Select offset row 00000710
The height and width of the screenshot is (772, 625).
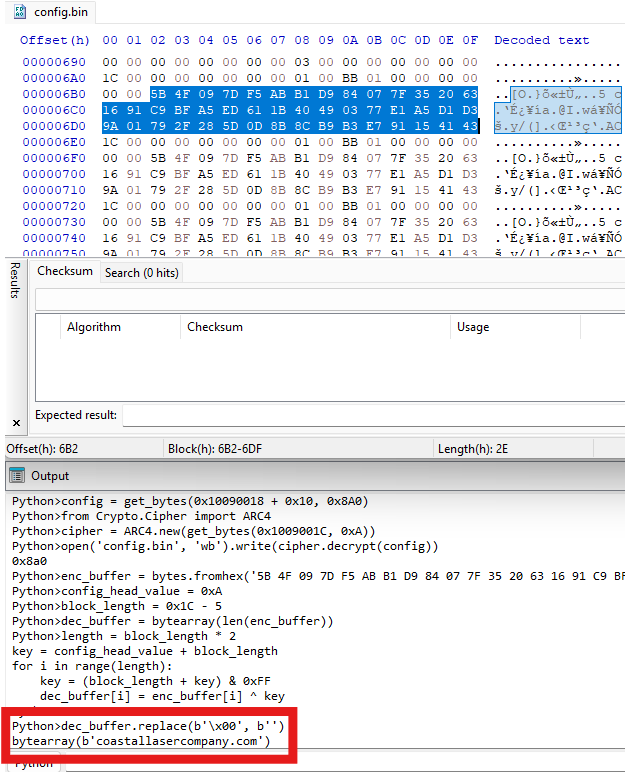coord(54,190)
